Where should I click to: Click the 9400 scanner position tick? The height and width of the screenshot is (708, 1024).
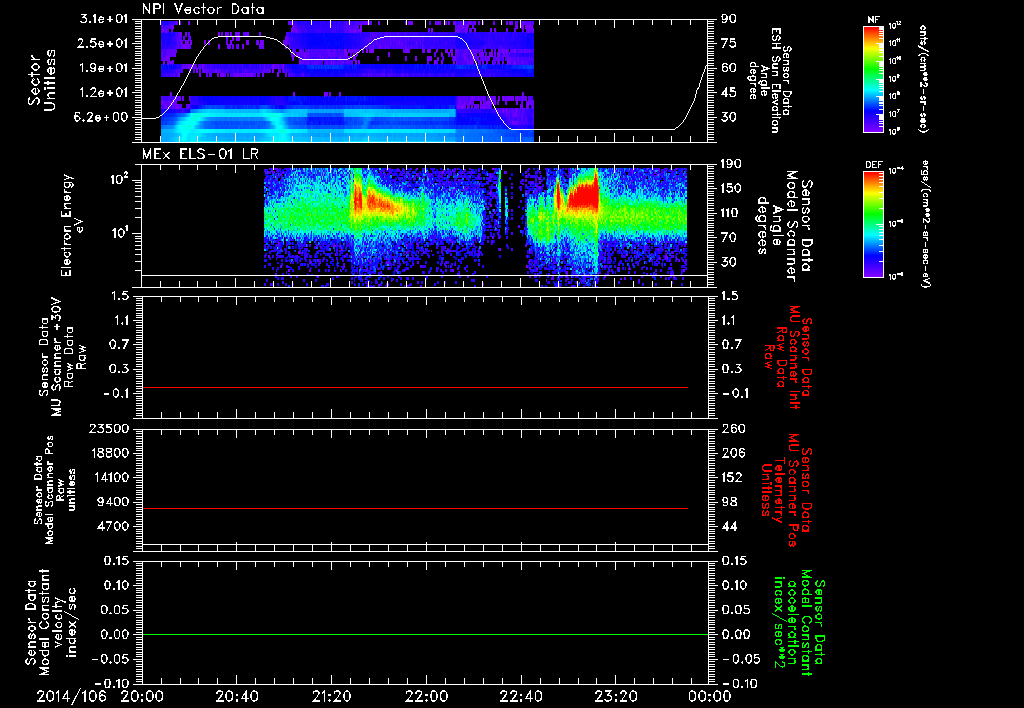click(x=113, y=502)
